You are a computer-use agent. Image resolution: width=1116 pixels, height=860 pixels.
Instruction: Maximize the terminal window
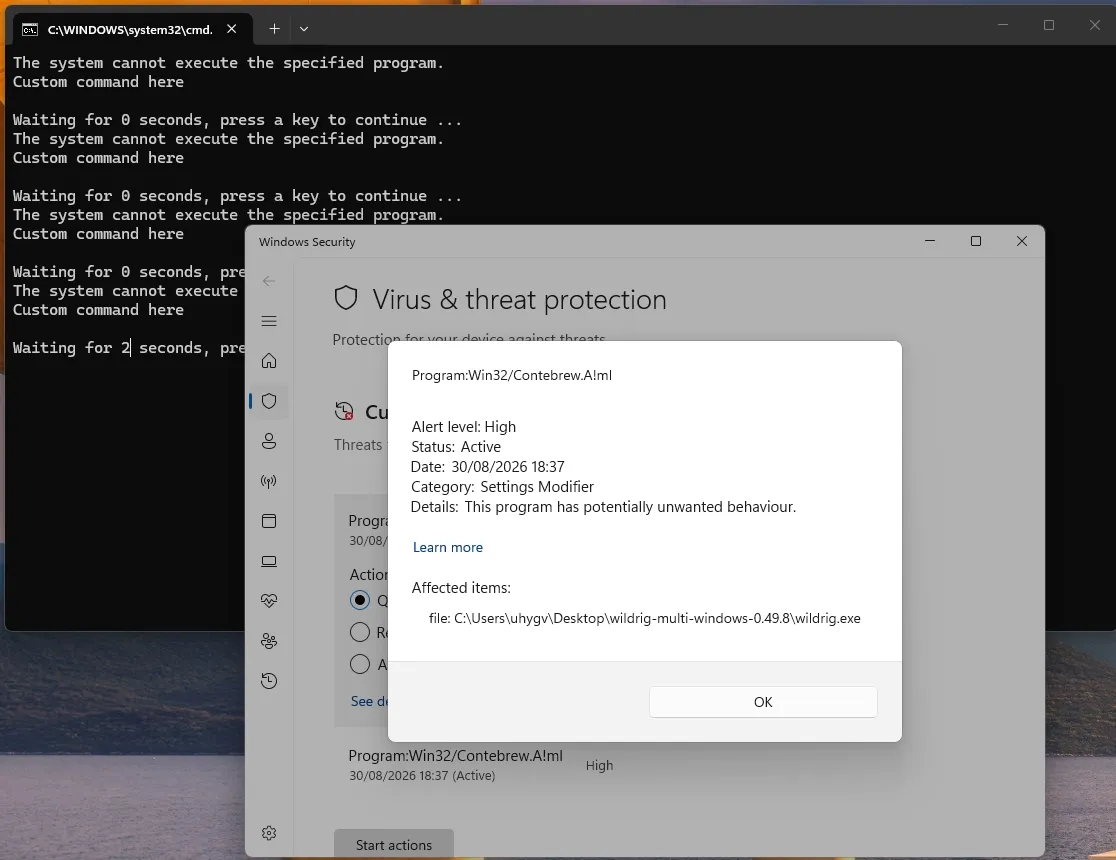(1048, 25)
